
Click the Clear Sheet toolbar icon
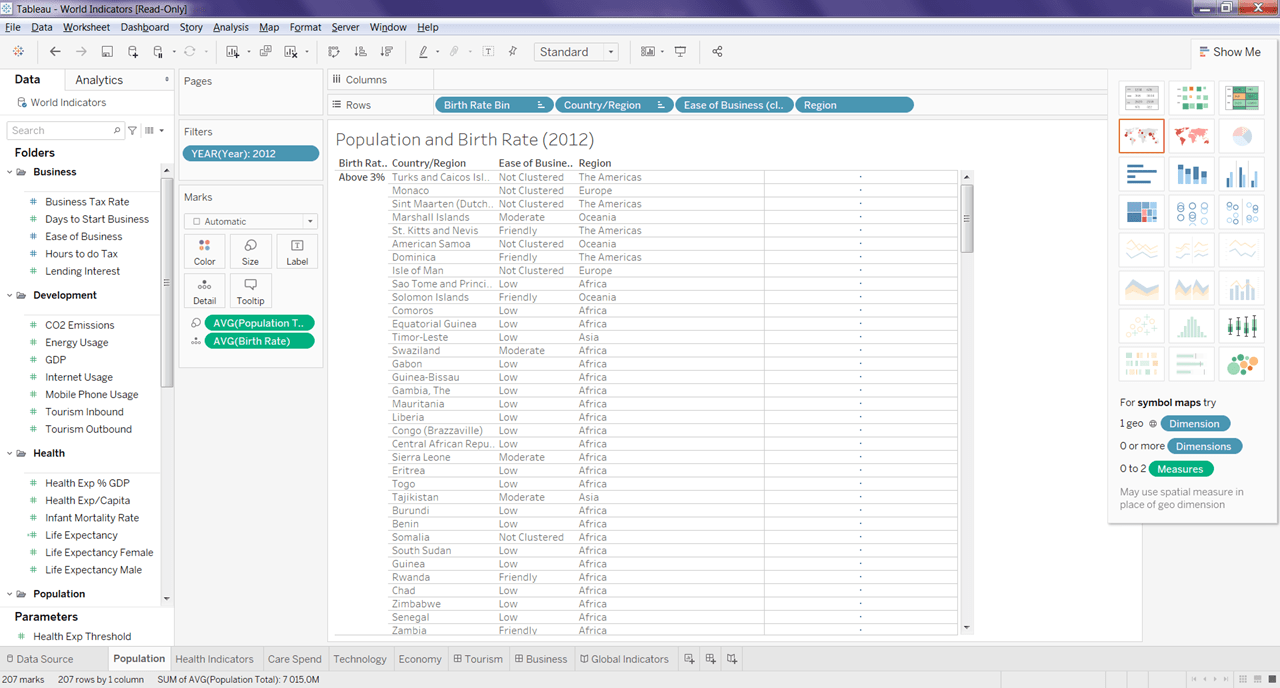click(x=291, y=52)
